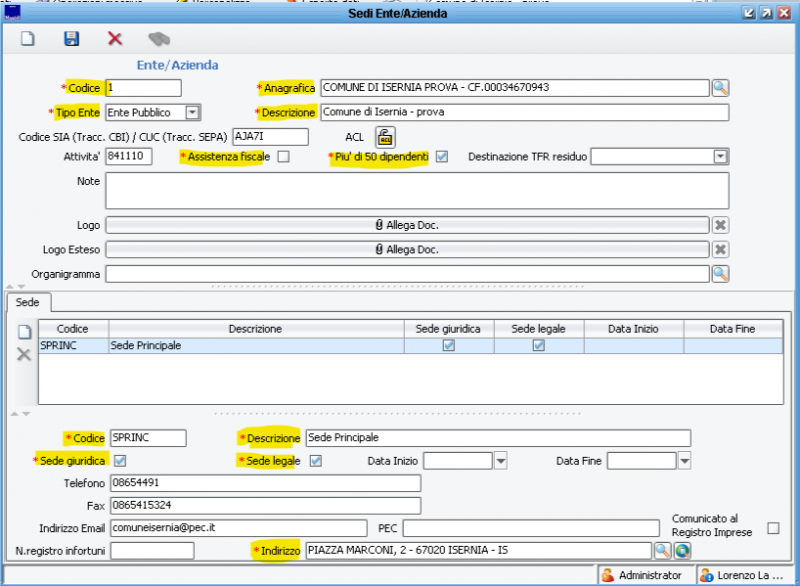Open the Organigramma search lookup icon
The width and height of the screenshot is (800, 586).
click(x=720, y=274)
